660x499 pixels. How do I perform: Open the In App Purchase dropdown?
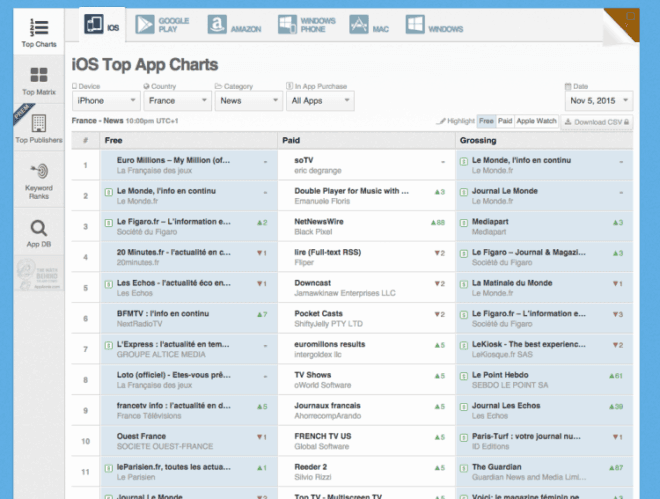[x=319, y=101]
